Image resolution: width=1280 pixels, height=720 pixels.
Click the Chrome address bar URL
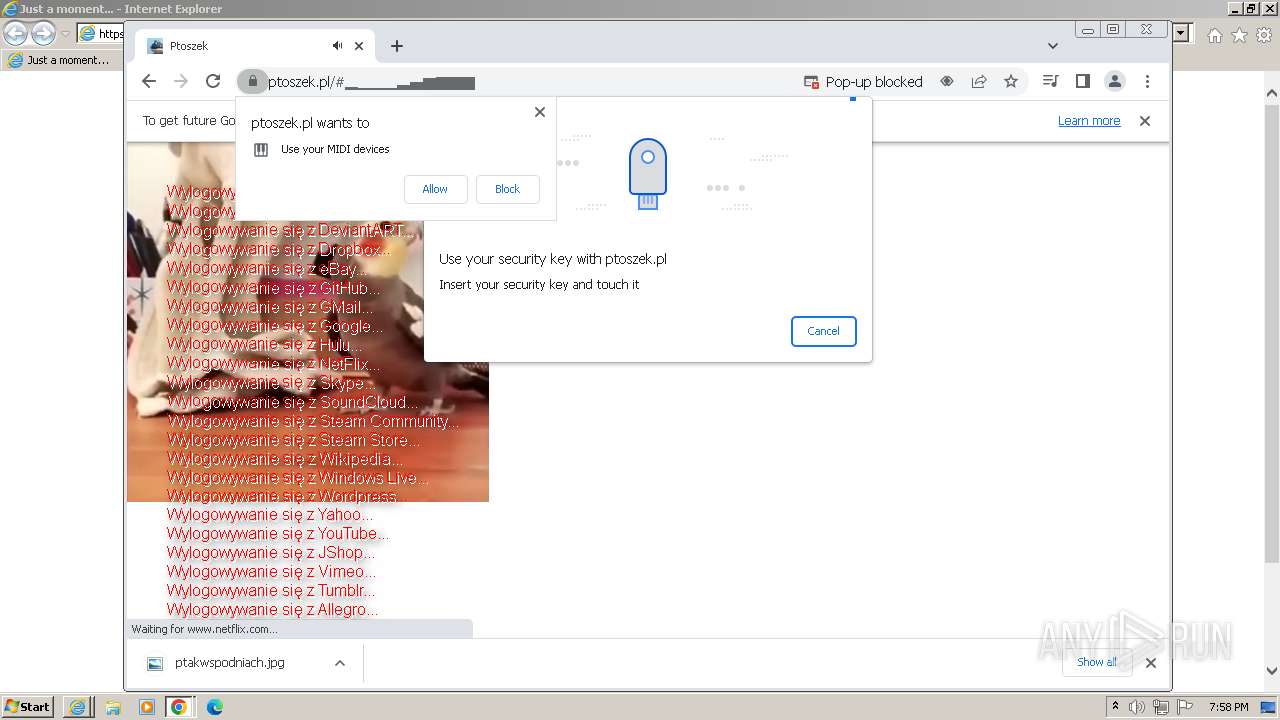370,82
